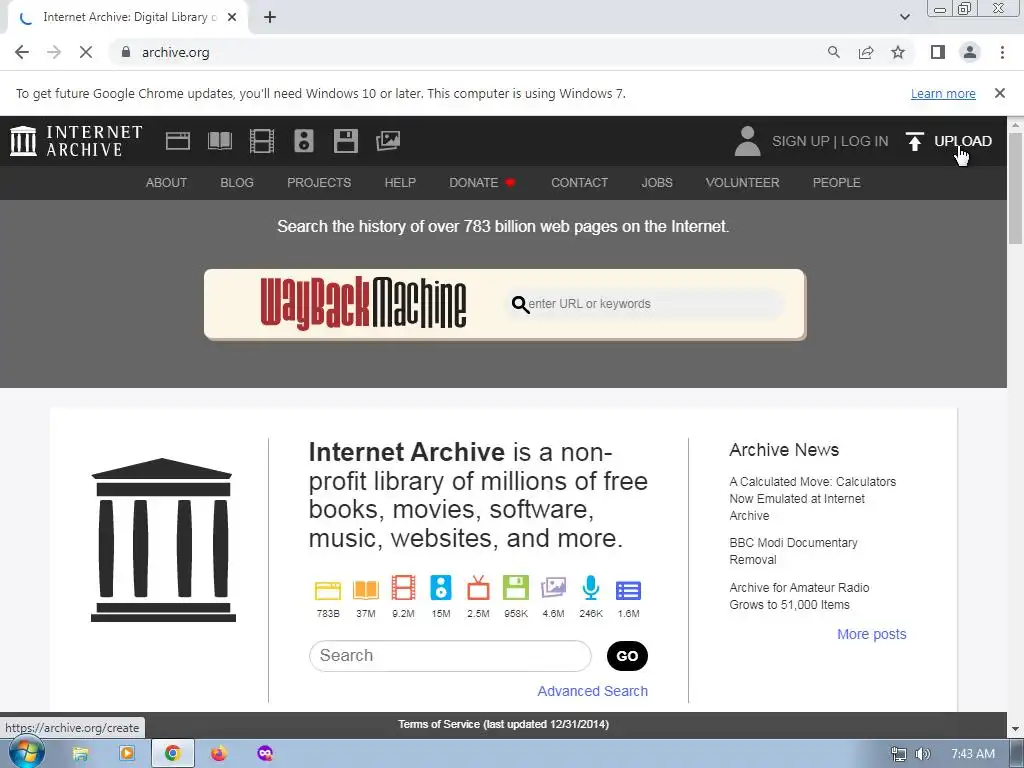Bookmark this page with the star
Viewport: 1024px width, 768px height.
(898, 52)
